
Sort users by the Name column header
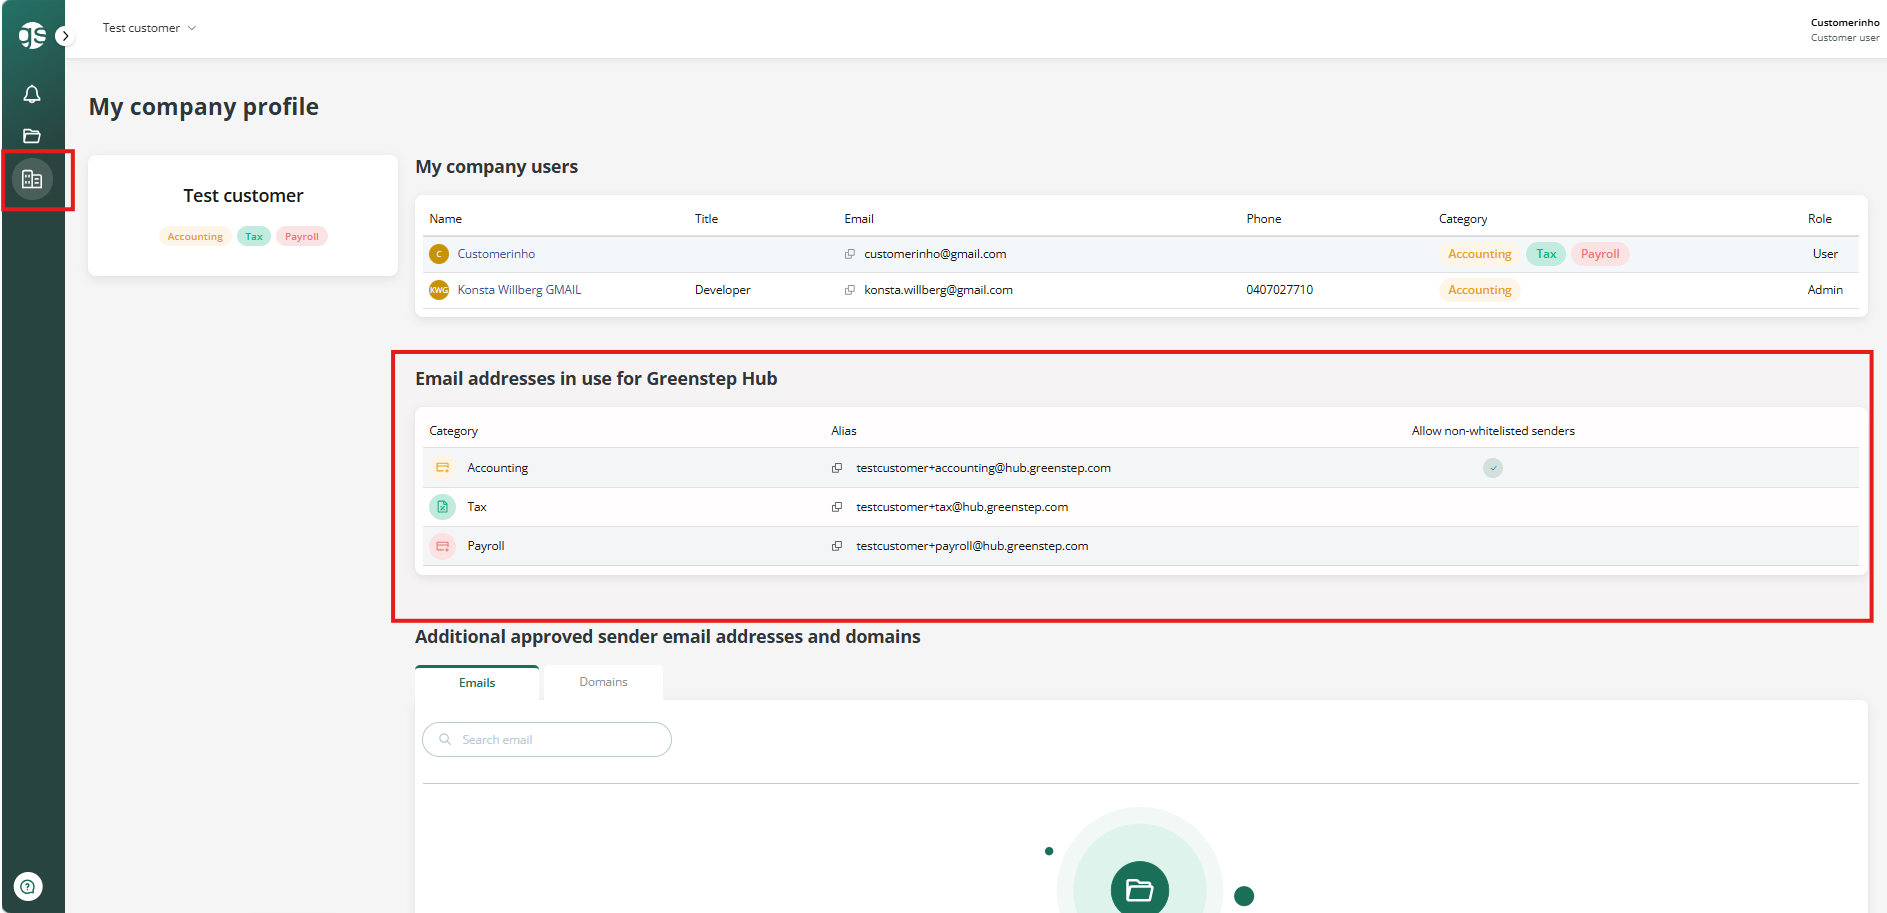(446, 219)
